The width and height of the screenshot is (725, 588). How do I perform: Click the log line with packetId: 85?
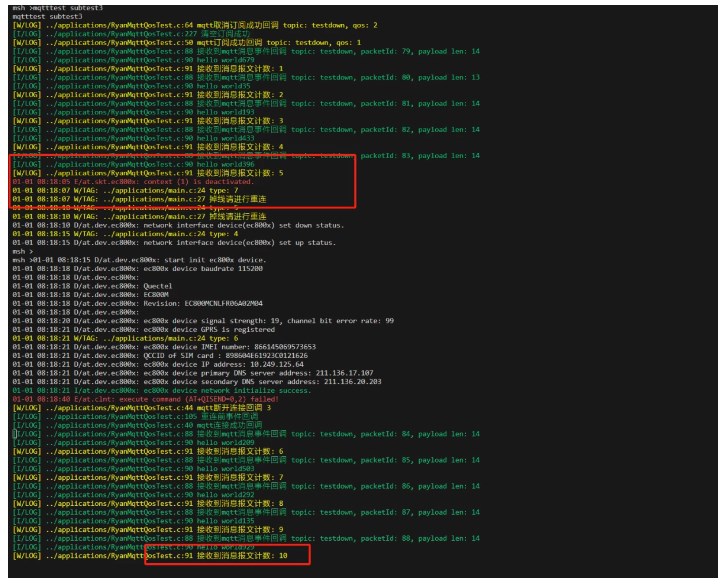[x=246, y=460]
